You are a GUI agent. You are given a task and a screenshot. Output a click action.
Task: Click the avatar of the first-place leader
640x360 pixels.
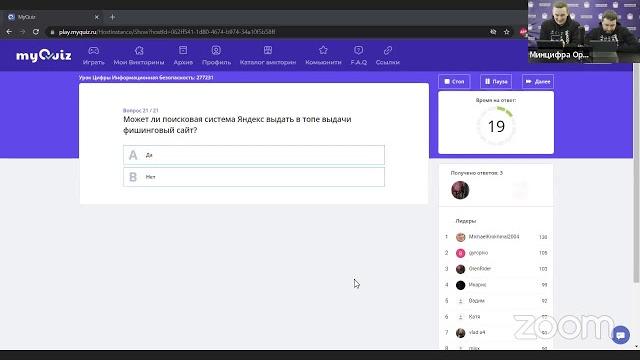pos(460,237)
